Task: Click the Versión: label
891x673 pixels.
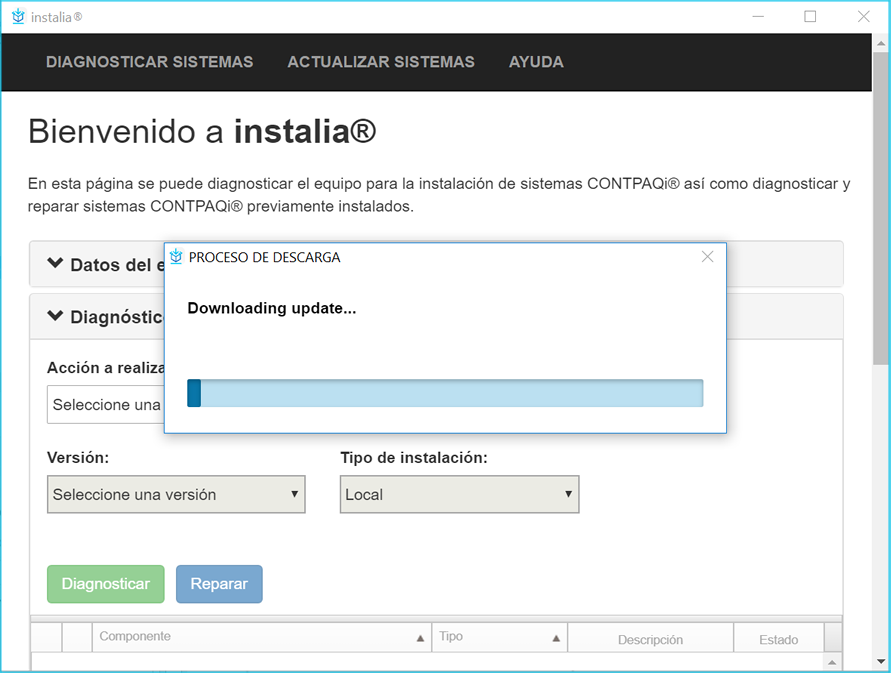Action: coord(78,458)
